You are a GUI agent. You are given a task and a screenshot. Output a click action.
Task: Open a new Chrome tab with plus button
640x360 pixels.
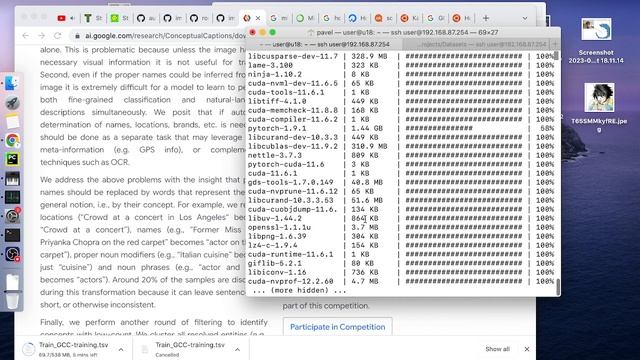click(x=486, y=18)
